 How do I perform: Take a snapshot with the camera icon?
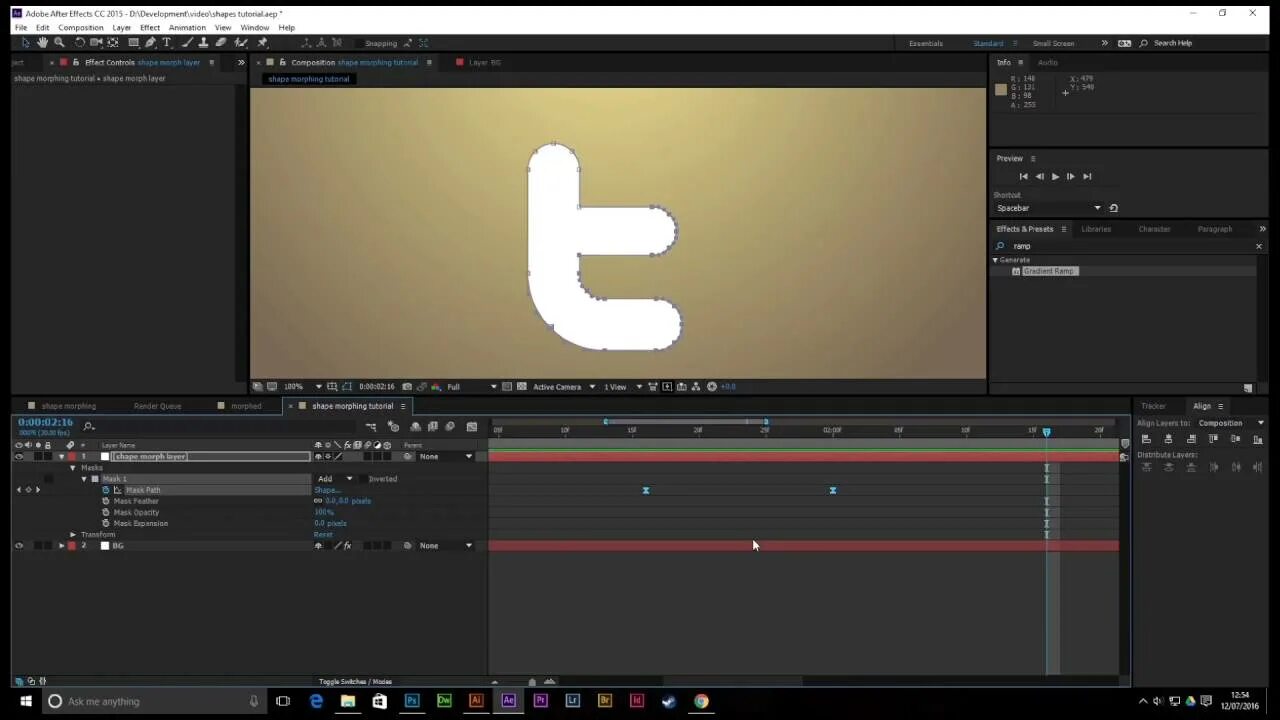406,387
